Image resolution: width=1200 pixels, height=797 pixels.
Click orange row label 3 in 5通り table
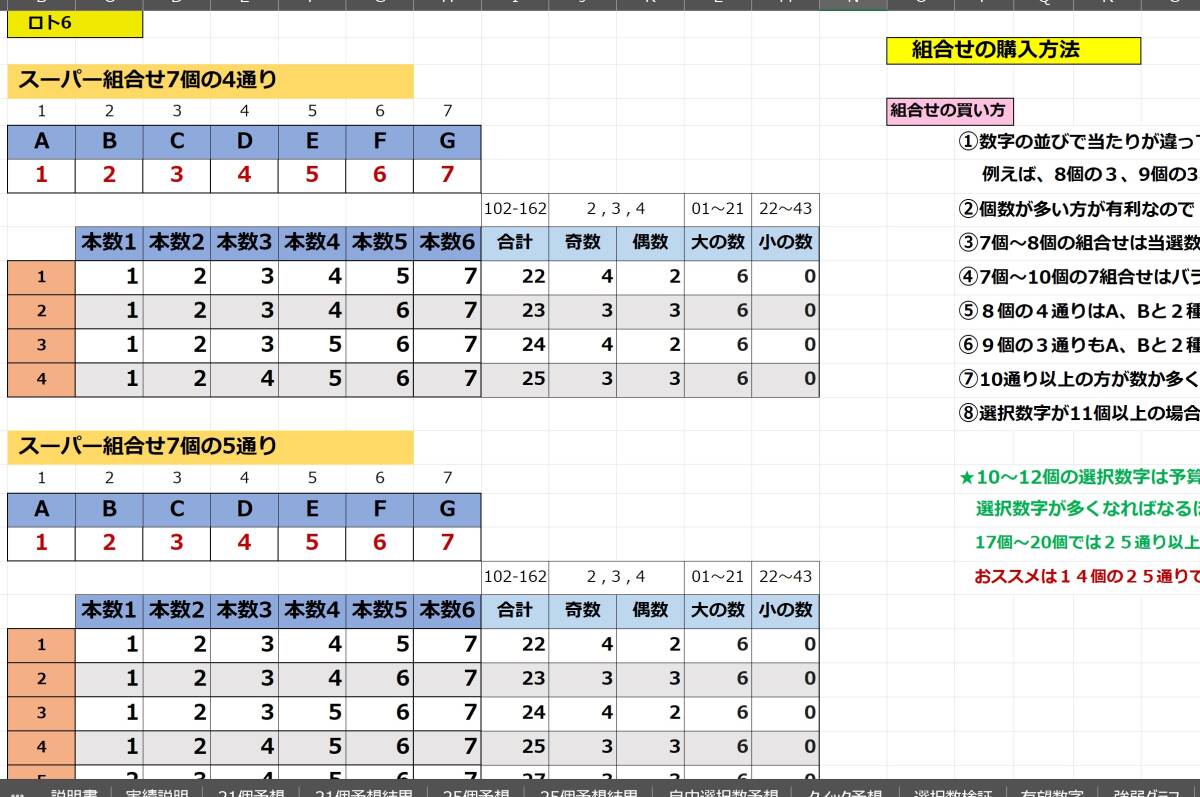point(41,713)
